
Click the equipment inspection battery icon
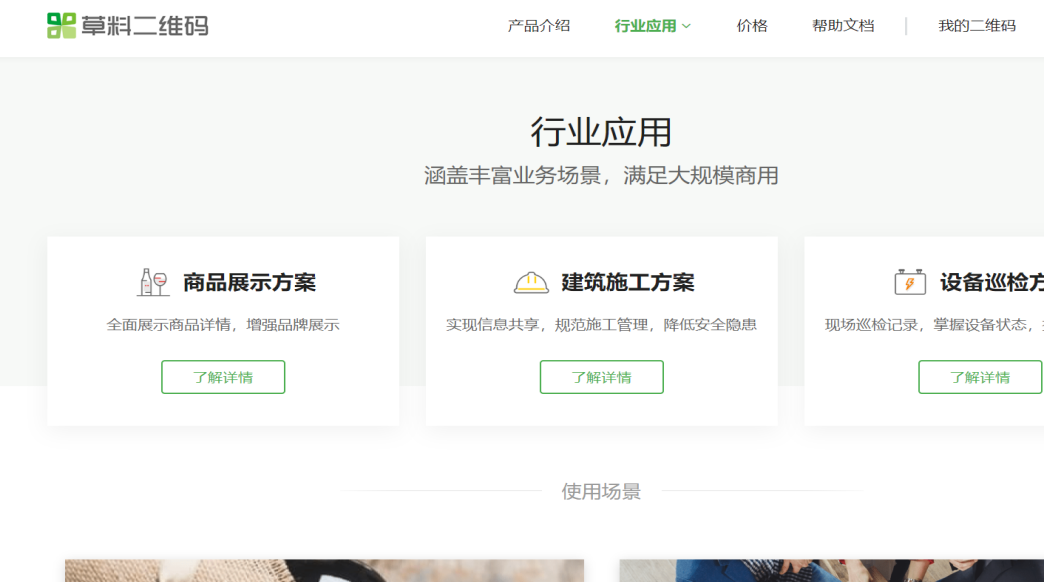click(909, 283)
